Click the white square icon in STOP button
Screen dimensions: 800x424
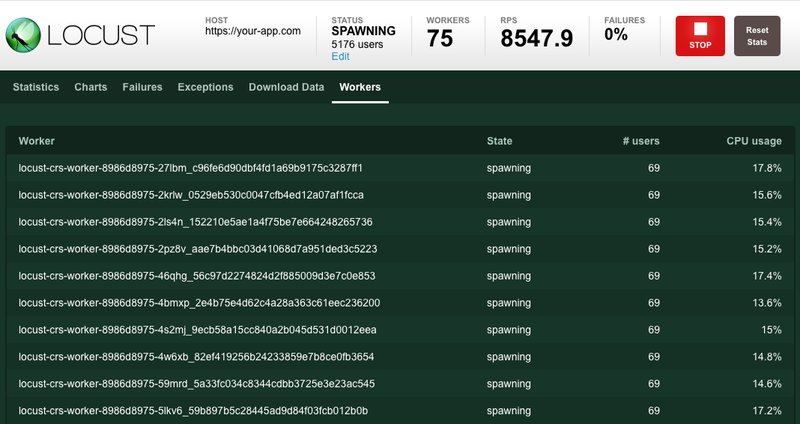(x=700, y=29)
